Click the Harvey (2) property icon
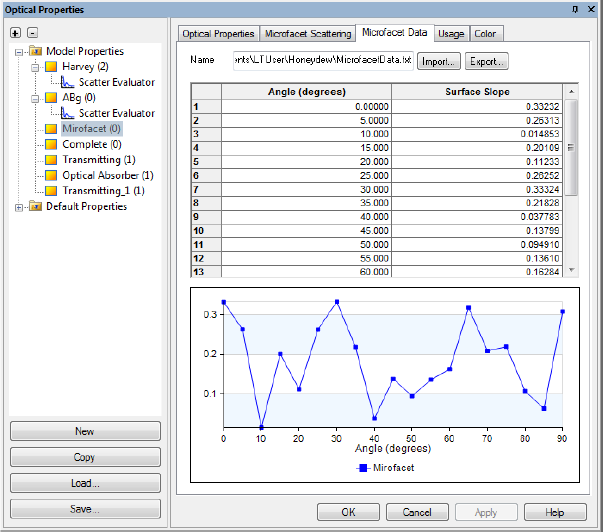Viewport: 605px width, 532px height. [51, 67]
